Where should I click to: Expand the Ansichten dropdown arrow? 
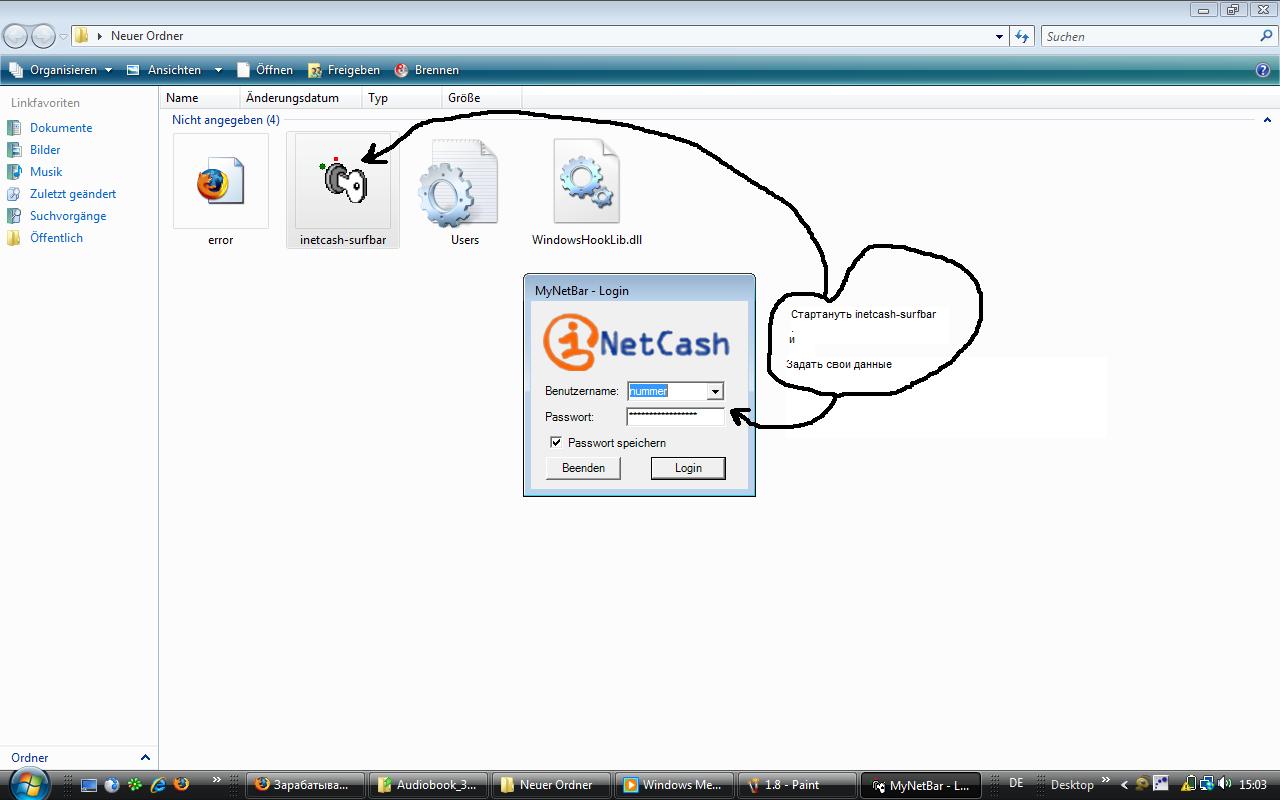pyautogui.click(x=218, y=70)
